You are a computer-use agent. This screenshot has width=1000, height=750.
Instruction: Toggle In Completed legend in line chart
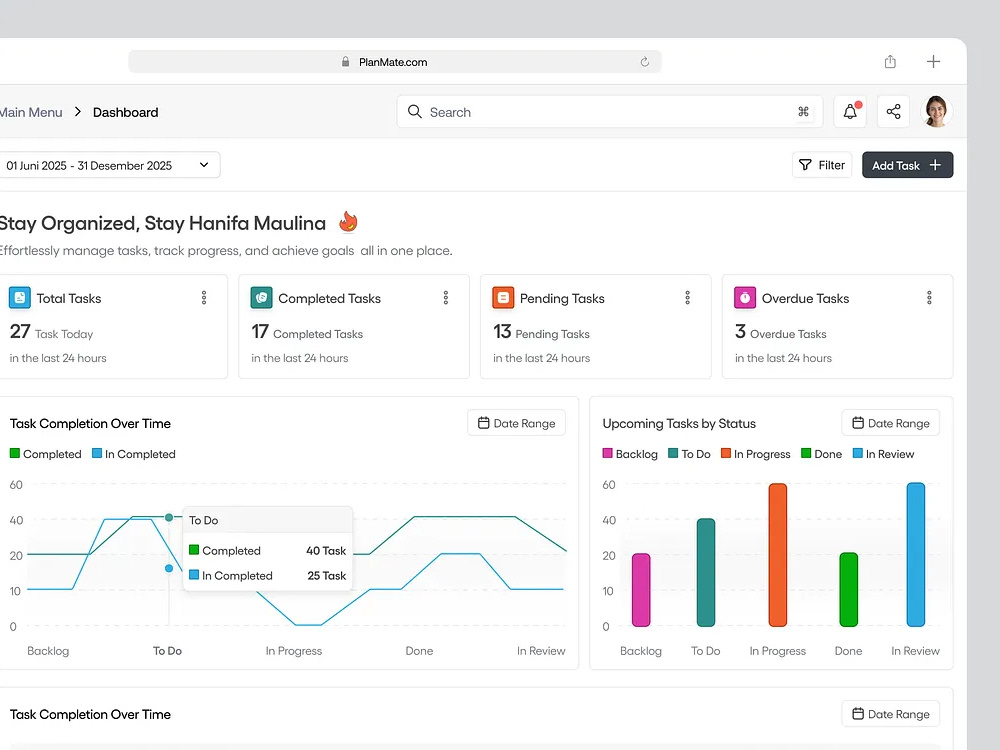click(x=133, y=454)
